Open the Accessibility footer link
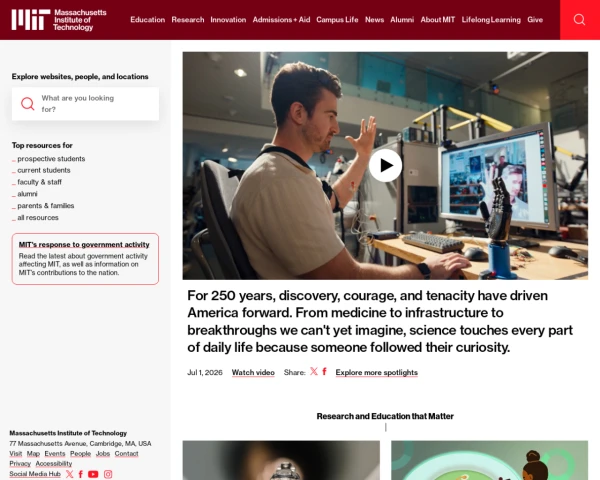This screenshot has height=480, width=600. (x=54, y=464)
